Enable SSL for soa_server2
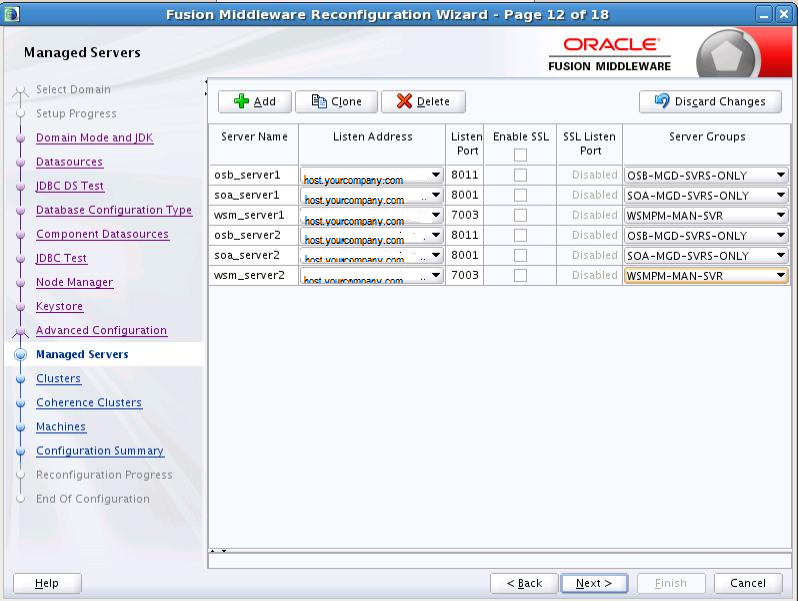Viewport: 798px width, 601px height. (520, 255)
